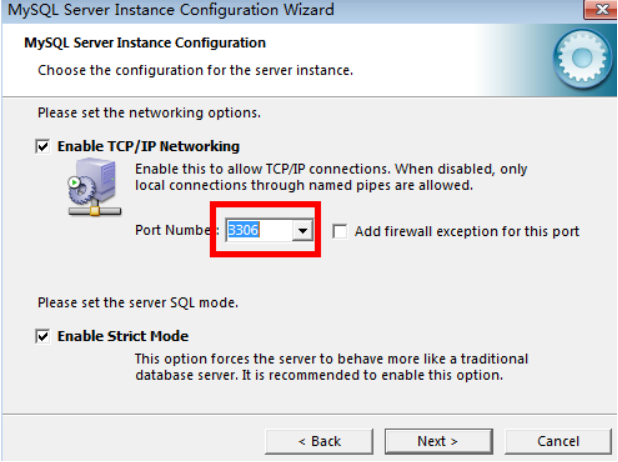Click the MySQL gear logo icon
618x462 pixels.
point(585,59)
